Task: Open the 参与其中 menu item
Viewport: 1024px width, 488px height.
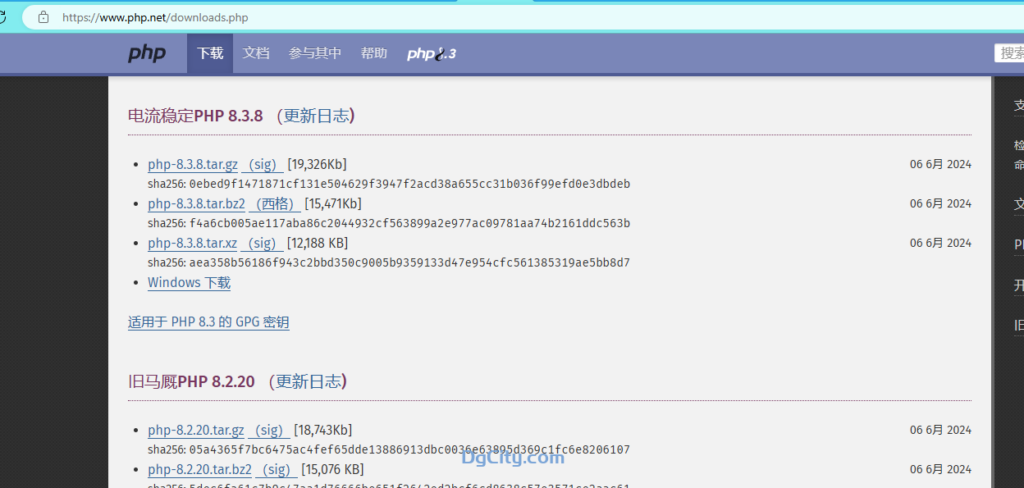Action: click(x=315, y=54)
